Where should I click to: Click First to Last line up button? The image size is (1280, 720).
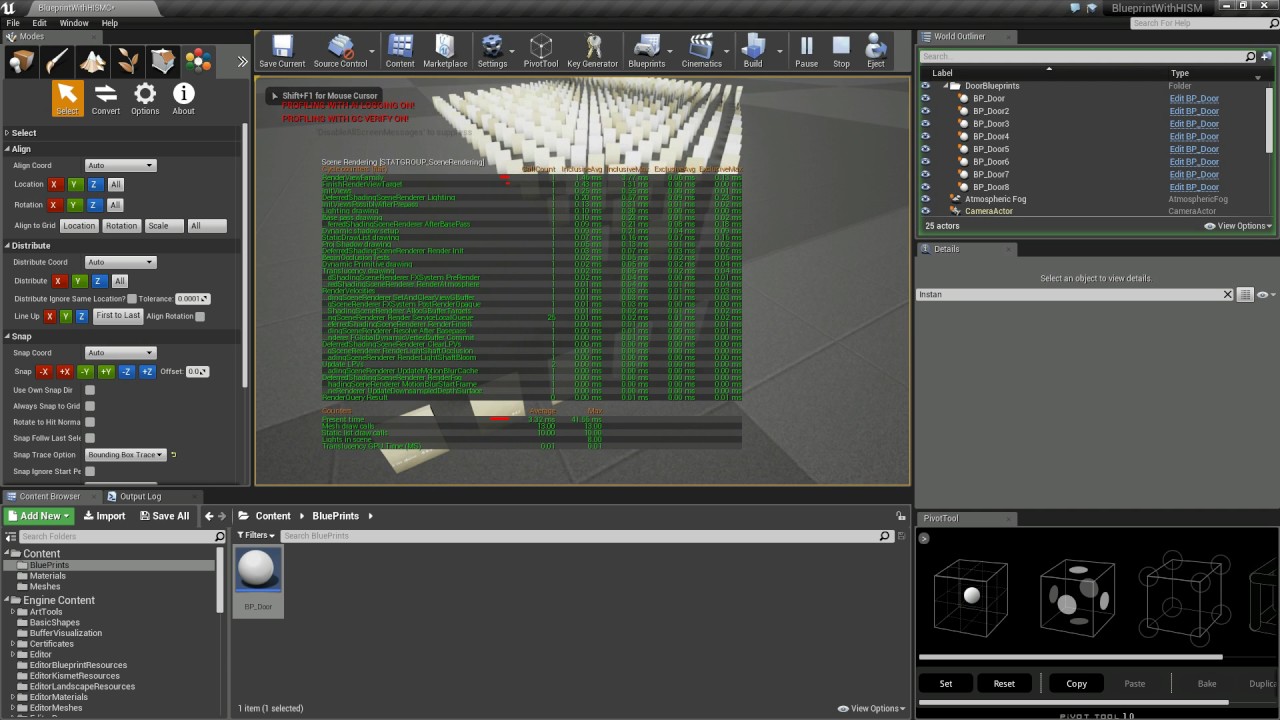(x=118, y=316)
